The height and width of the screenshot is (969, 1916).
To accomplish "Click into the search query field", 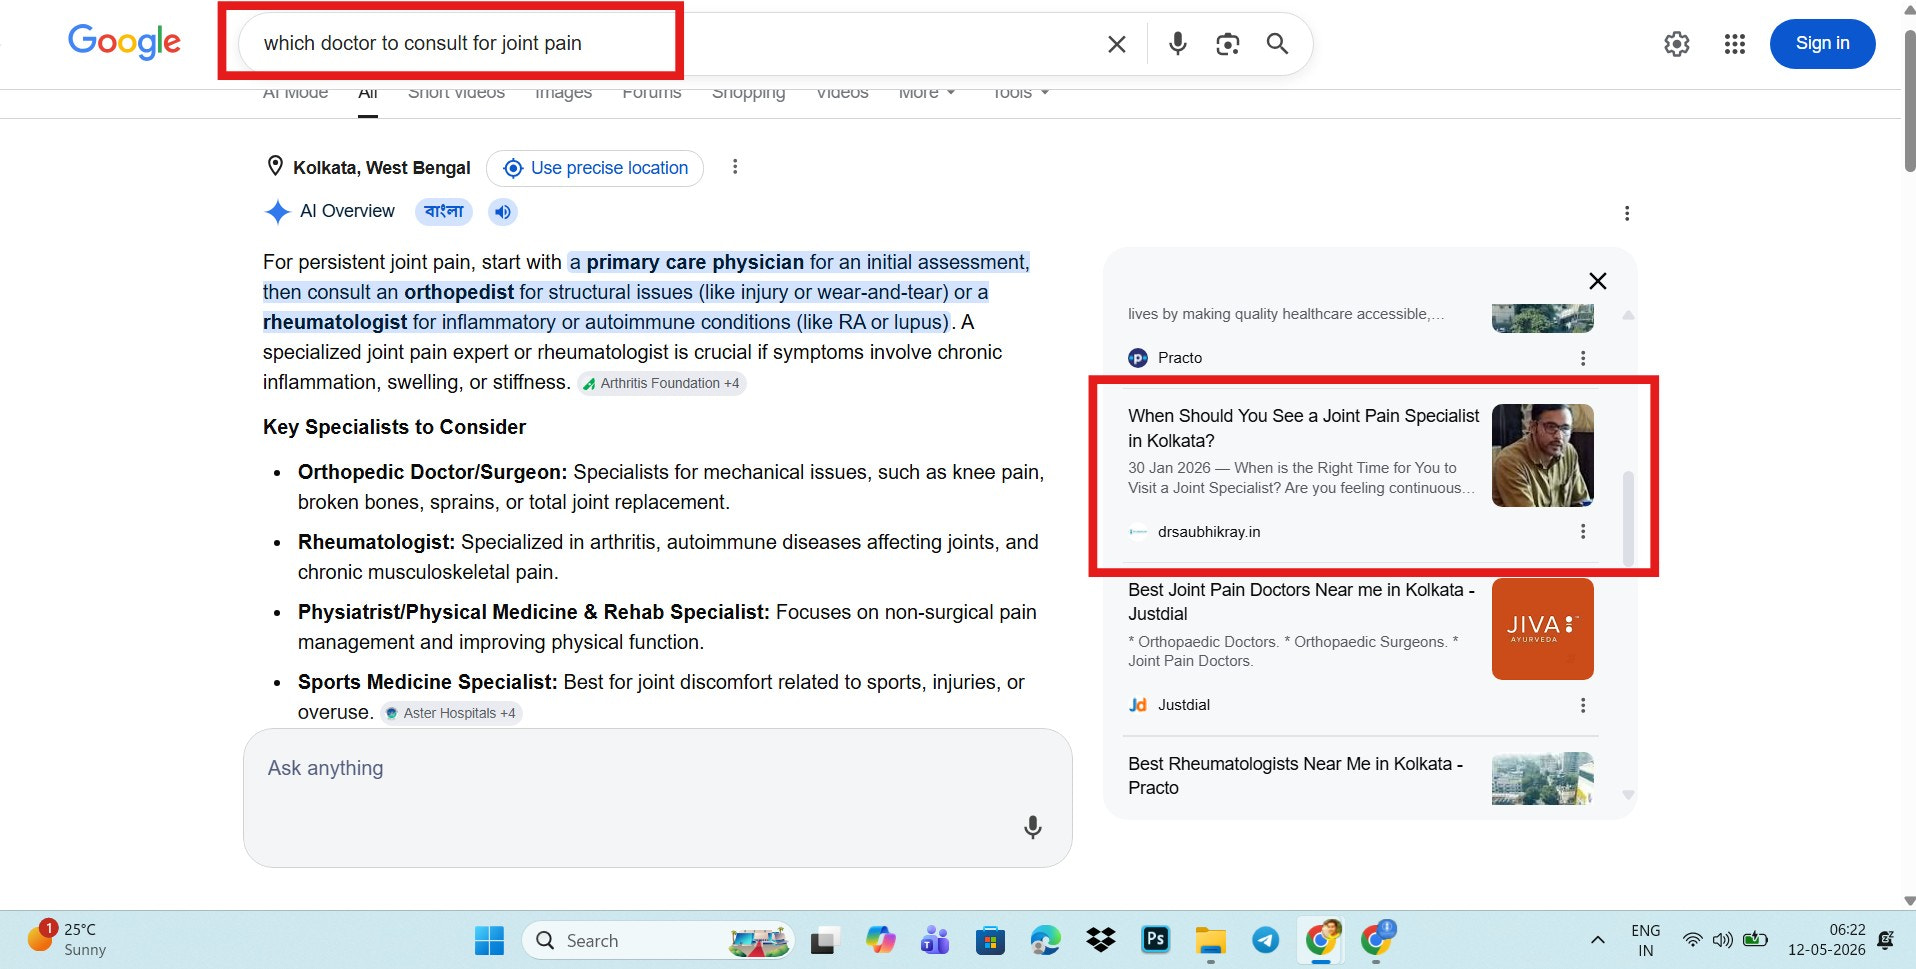I will pyautogui.click(x=670, y=43).
